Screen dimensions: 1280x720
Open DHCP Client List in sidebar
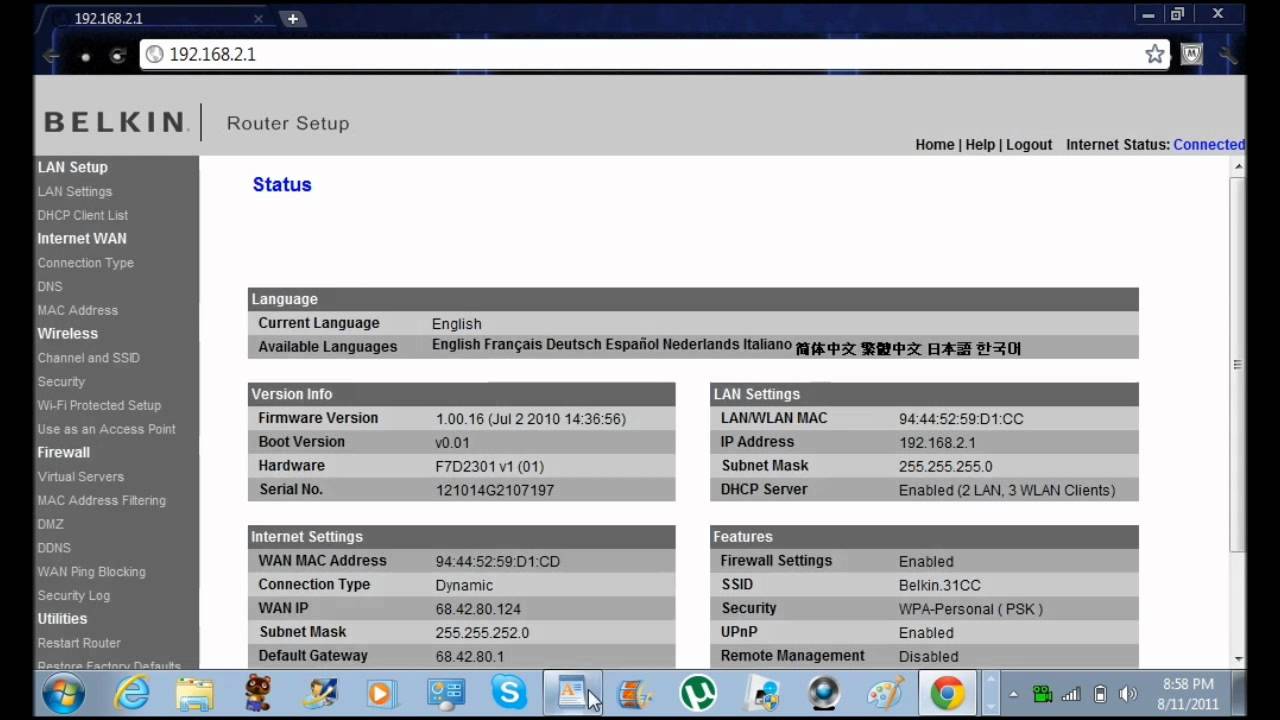[83, 215]
